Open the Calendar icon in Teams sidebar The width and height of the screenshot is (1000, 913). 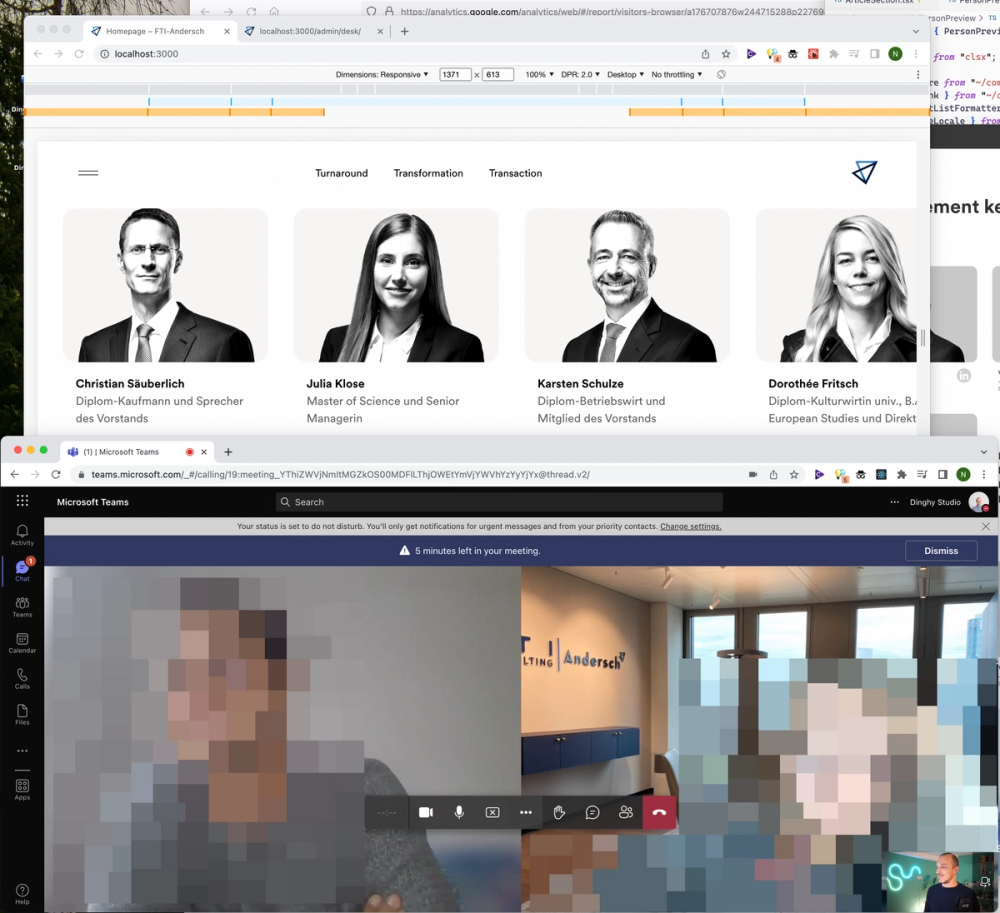22,642
